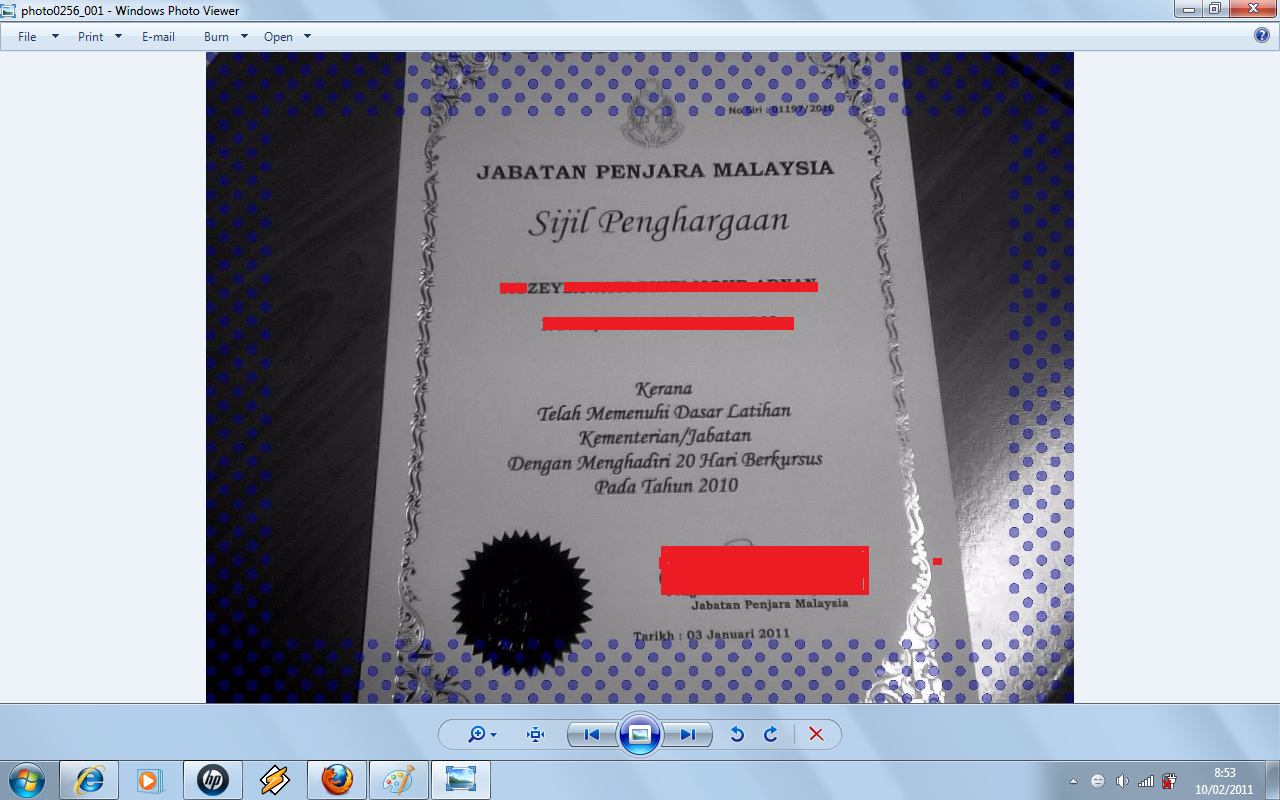This screenshot has height=800, width=1280.
Task: Click the network signal tray icon
Action: click(1146, 781)
